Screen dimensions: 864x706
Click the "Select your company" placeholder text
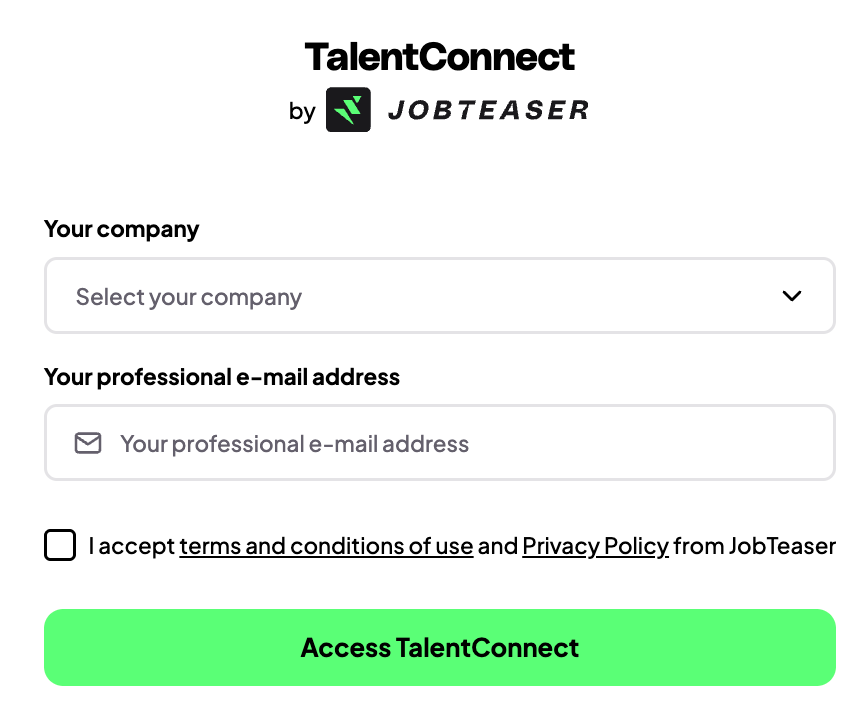(189, 297)
